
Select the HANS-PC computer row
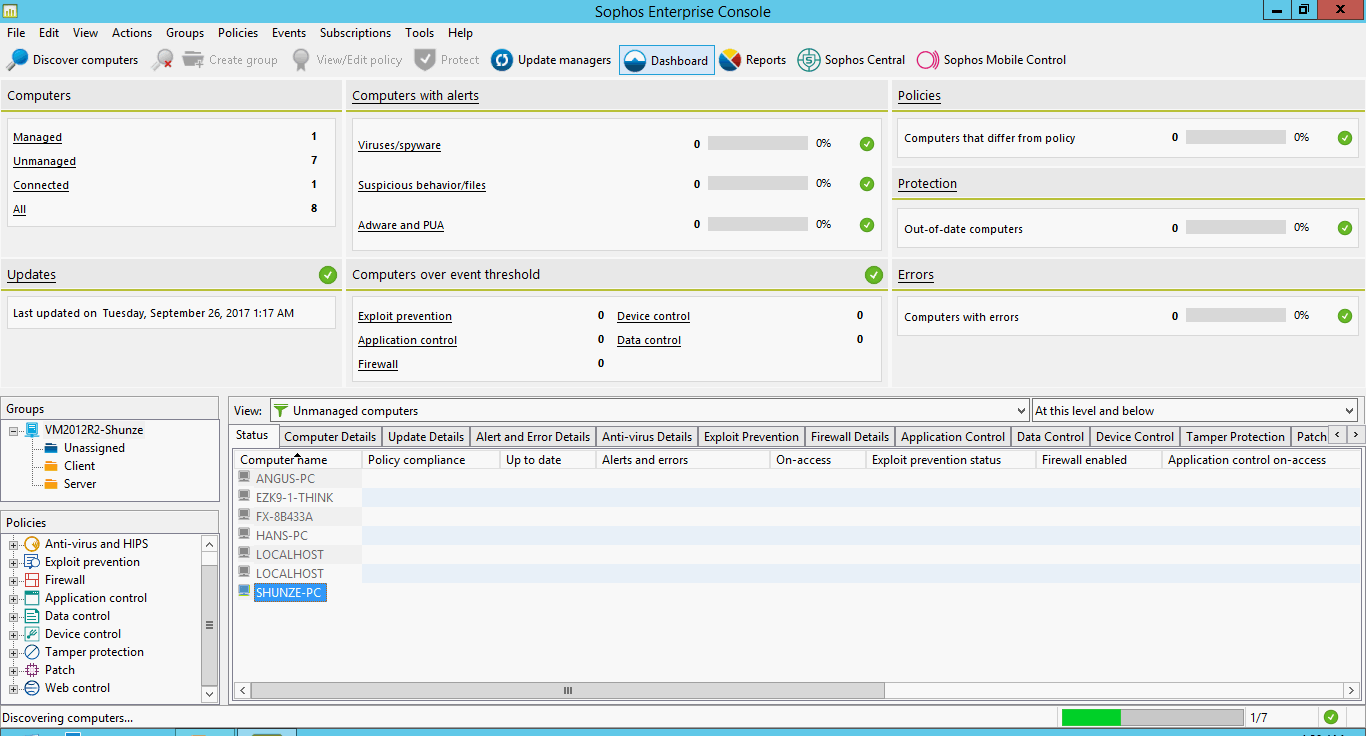(282, 536)
